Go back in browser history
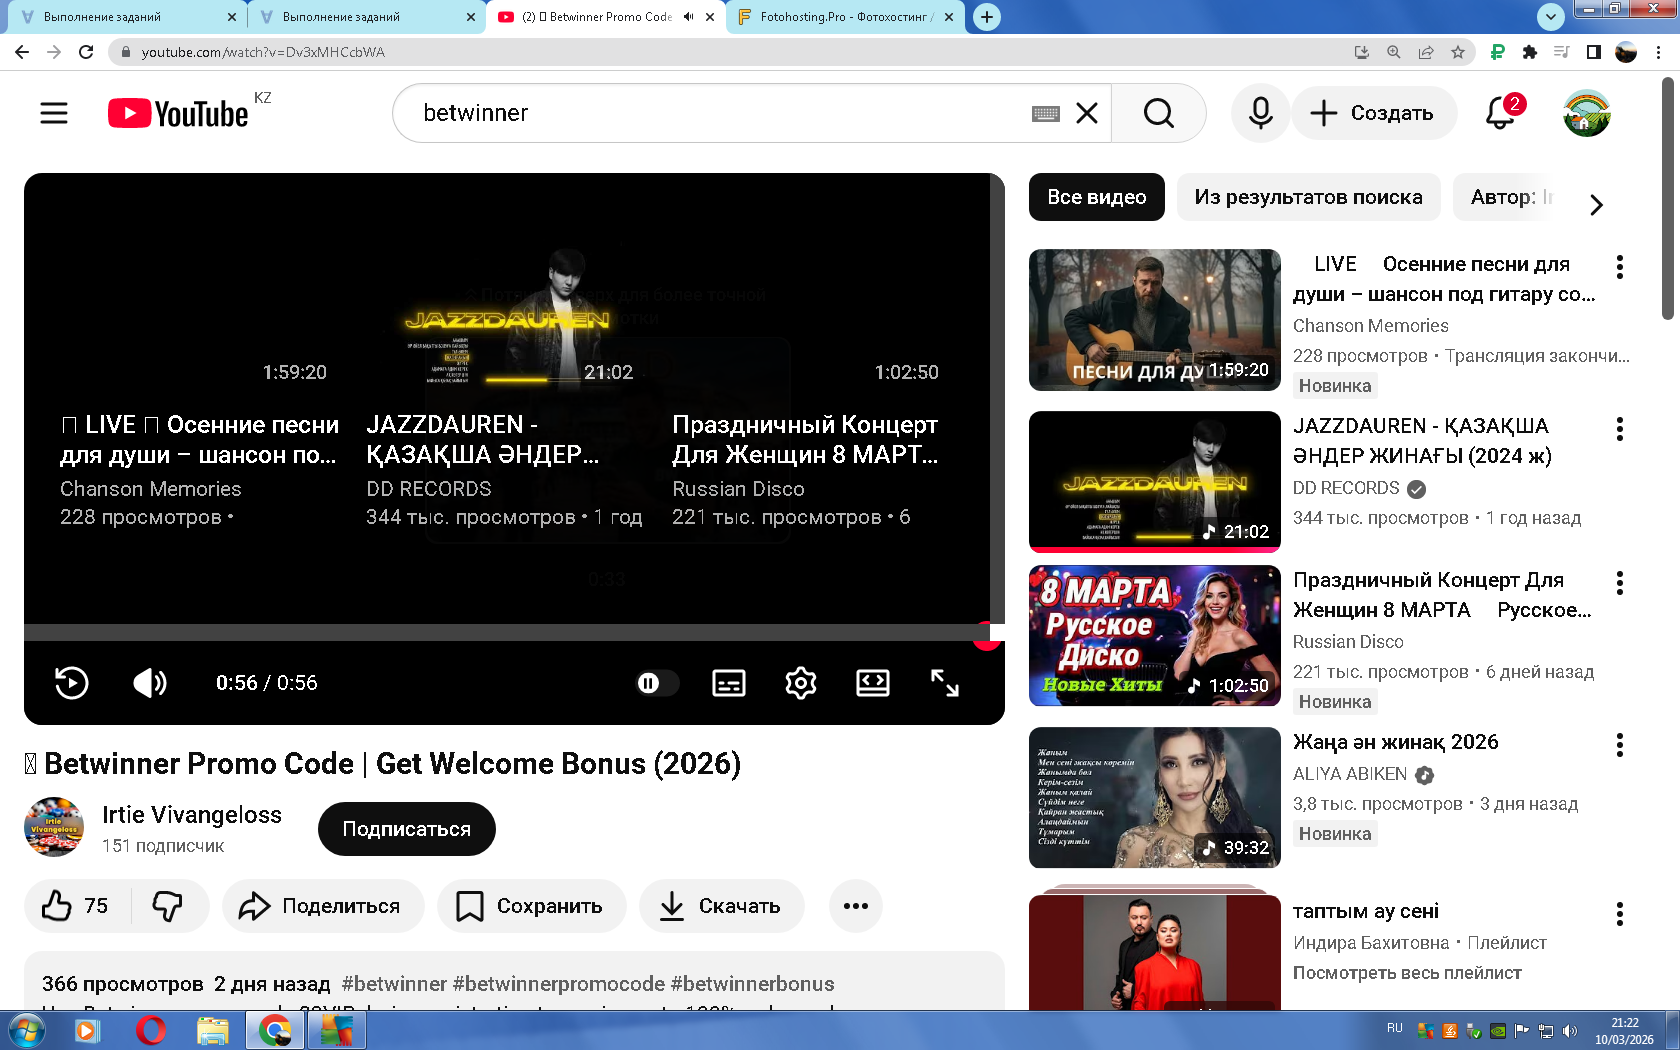Screen dimensions: 1680x1050 [x=22, y=52]
